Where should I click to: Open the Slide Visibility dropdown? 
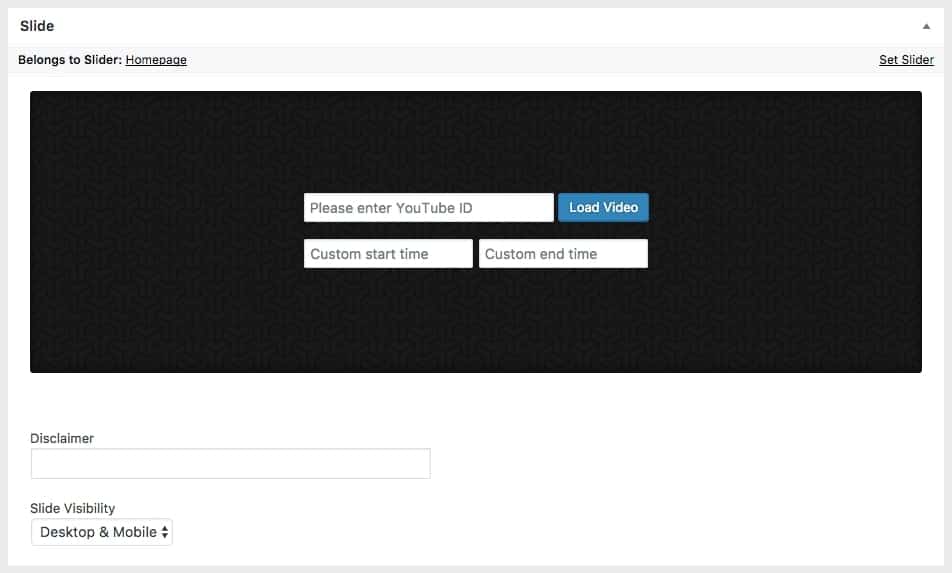[102, 532]
